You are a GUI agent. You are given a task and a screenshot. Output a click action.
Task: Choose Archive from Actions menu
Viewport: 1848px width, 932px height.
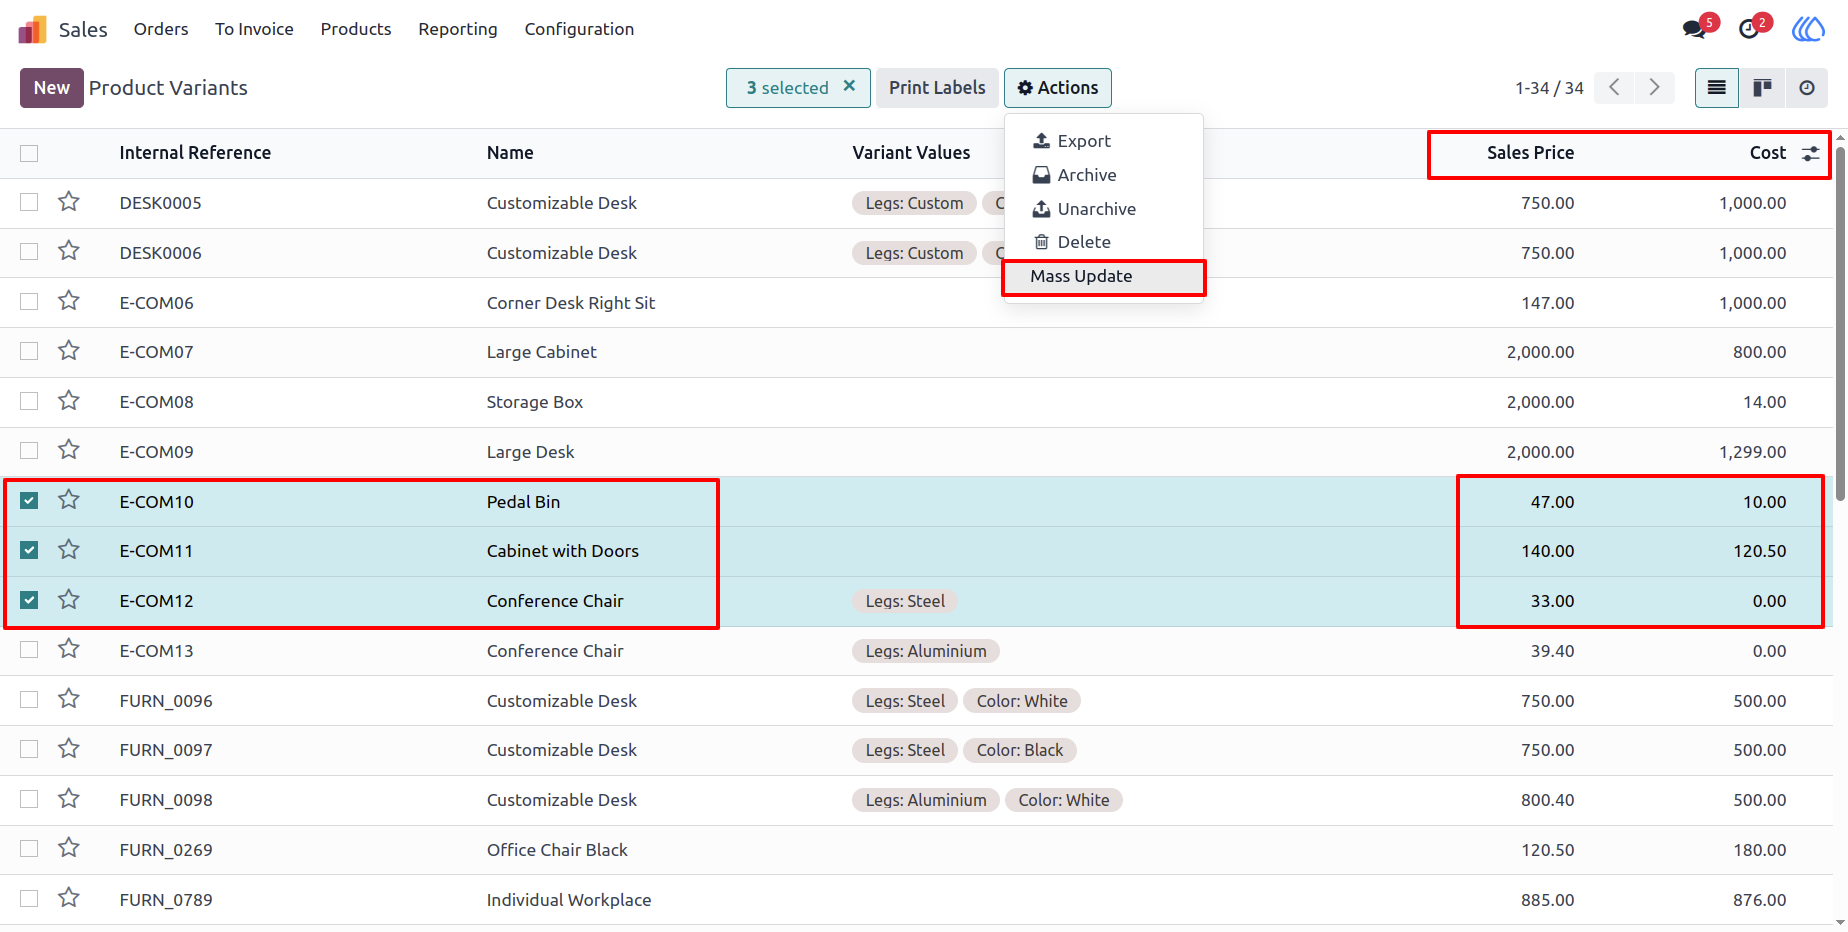pyautogui.click(x=1104, y=175)
